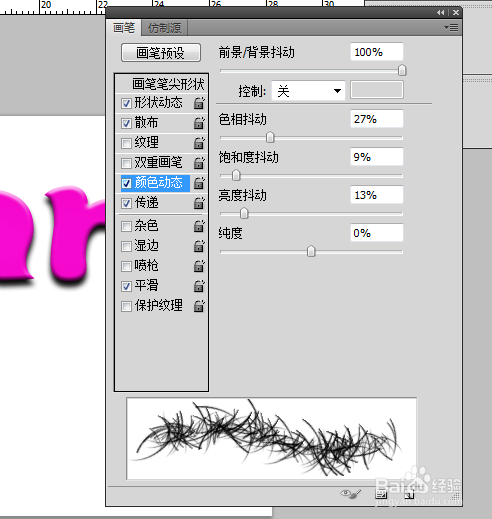This screenshot has width=492, height=519.
Task: Click the 形状动态 list entry label
Action: pyautogui.click(x=159, y=103)
